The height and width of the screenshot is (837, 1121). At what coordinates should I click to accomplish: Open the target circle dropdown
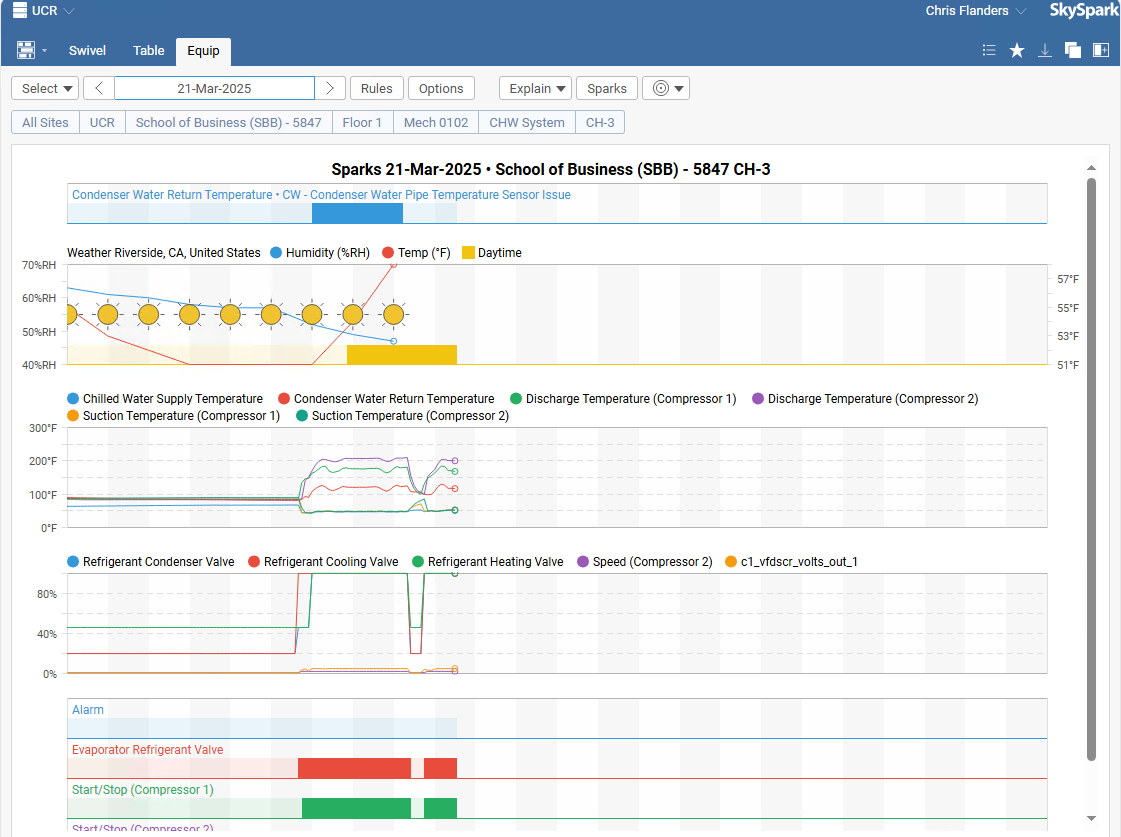(x=666, y=88)
